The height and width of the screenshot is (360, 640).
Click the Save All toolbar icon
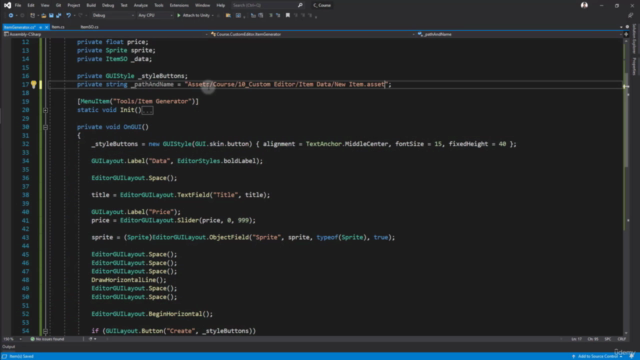[58, 16]
